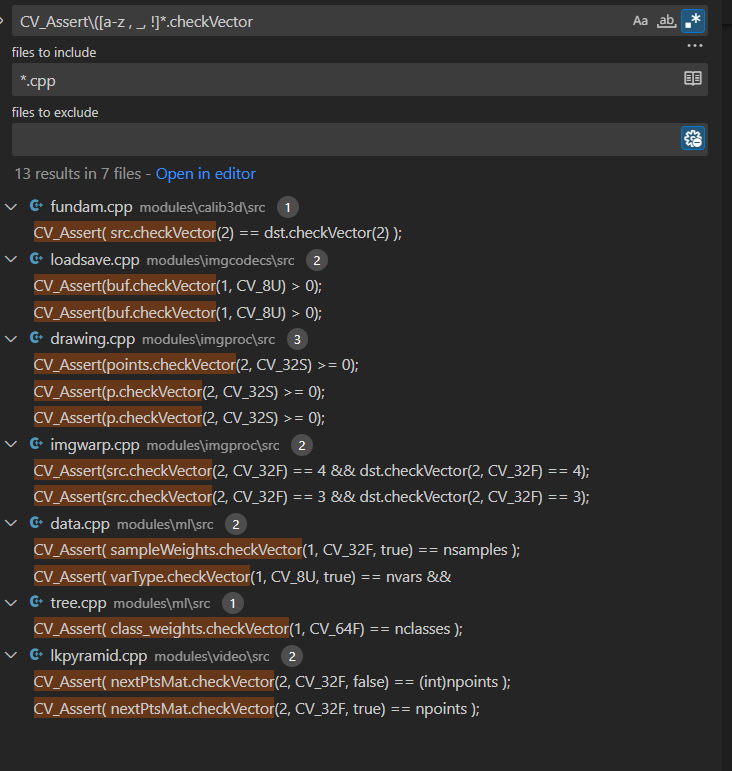The height and width of the screenshot is (771, 732).
Task: Collapse data.cpp results group
Action: pos(11,523)
